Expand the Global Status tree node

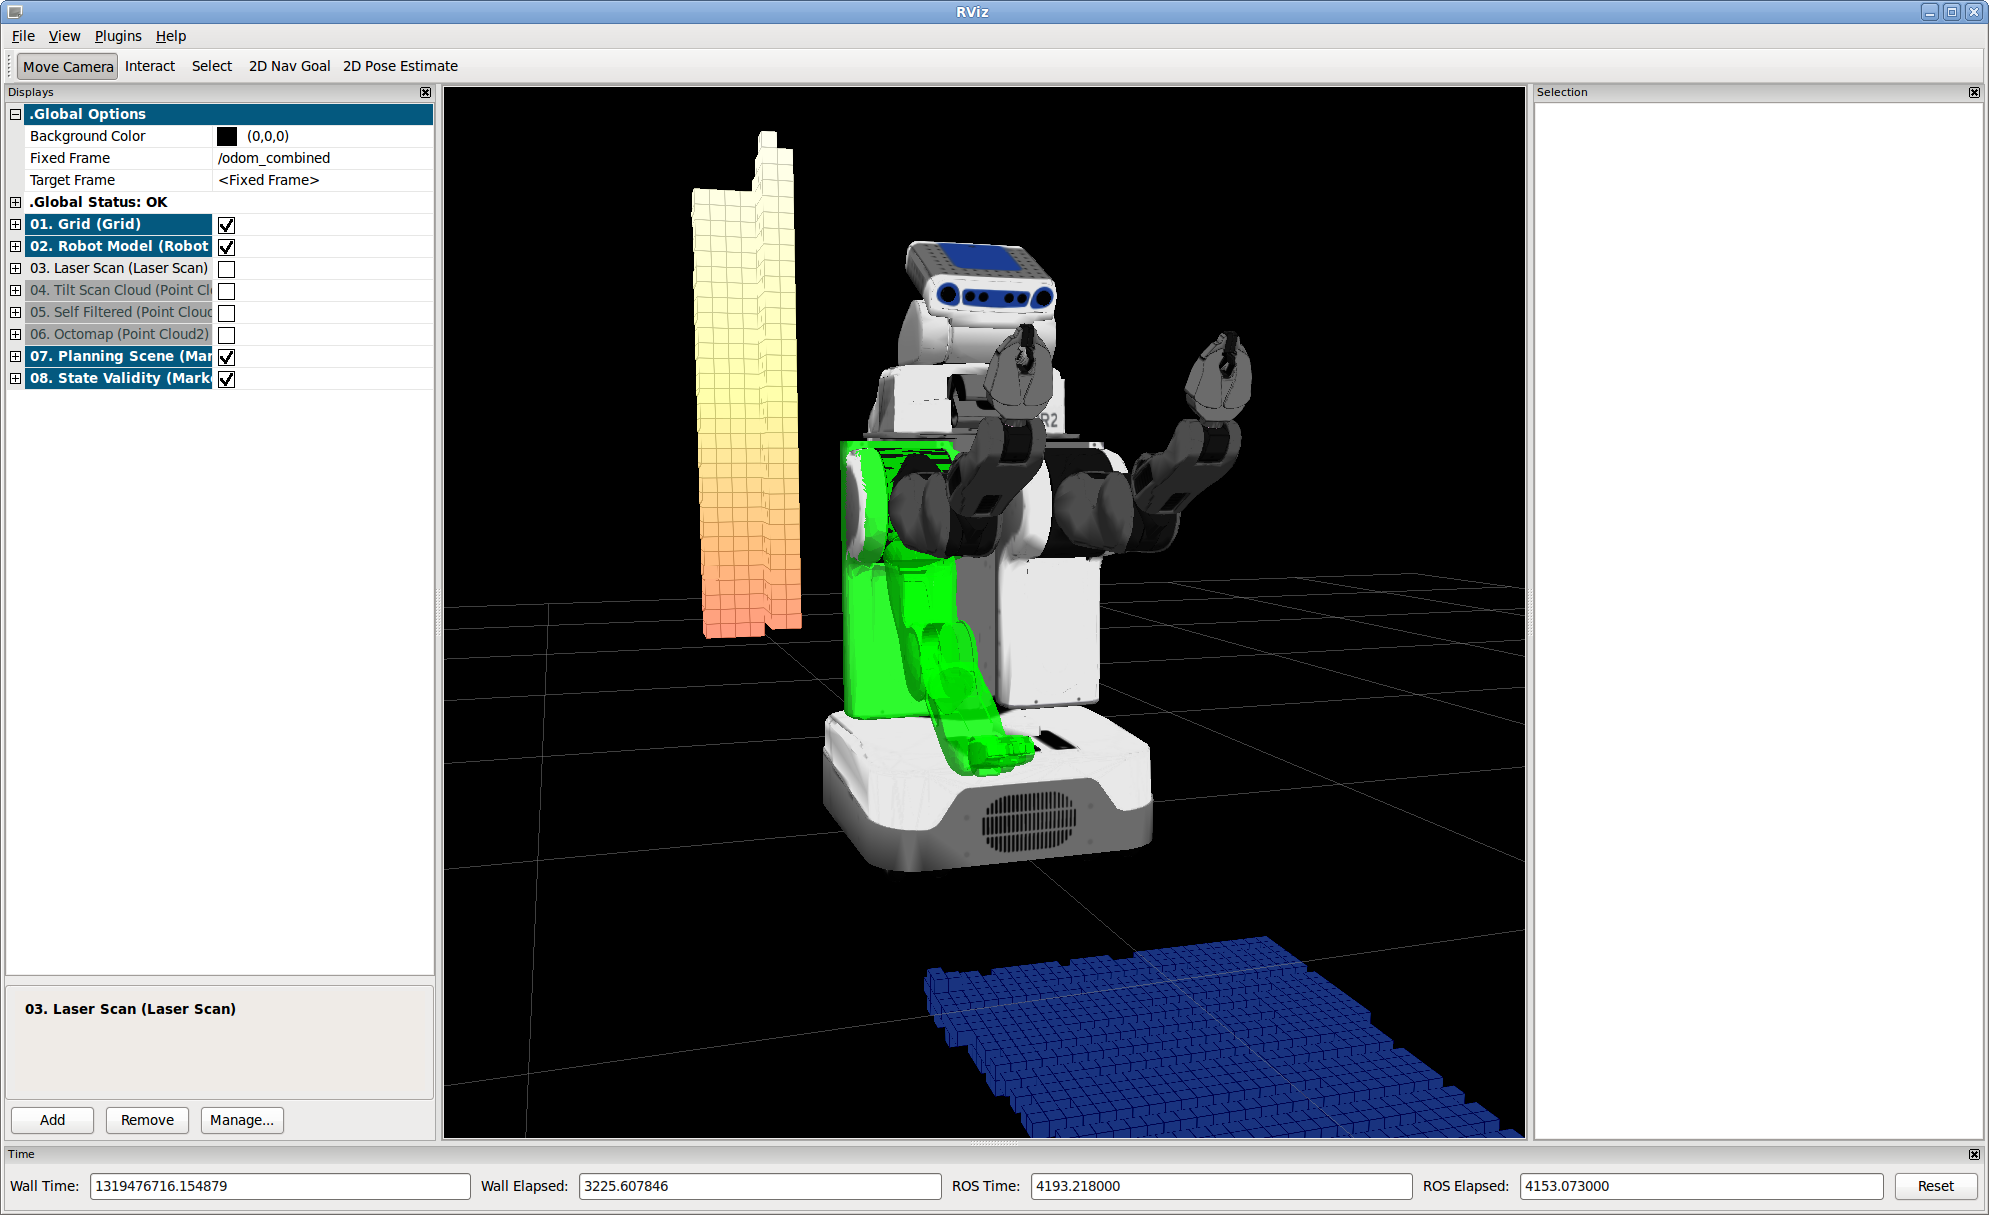tap(15, 202)
